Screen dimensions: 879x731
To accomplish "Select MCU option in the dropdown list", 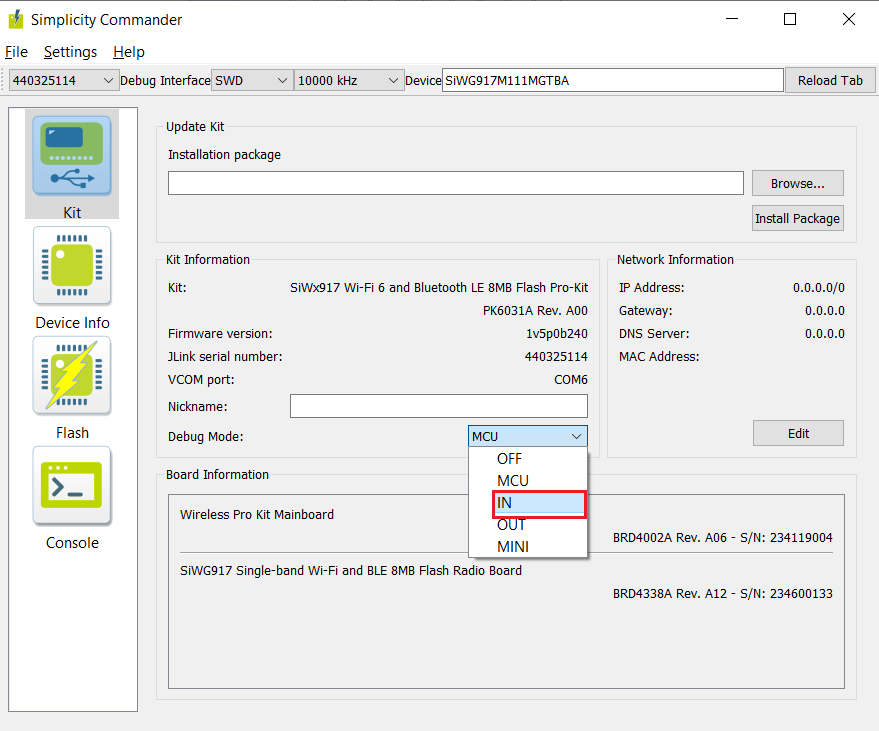I will pyautogui.click(x=528, y=480).
